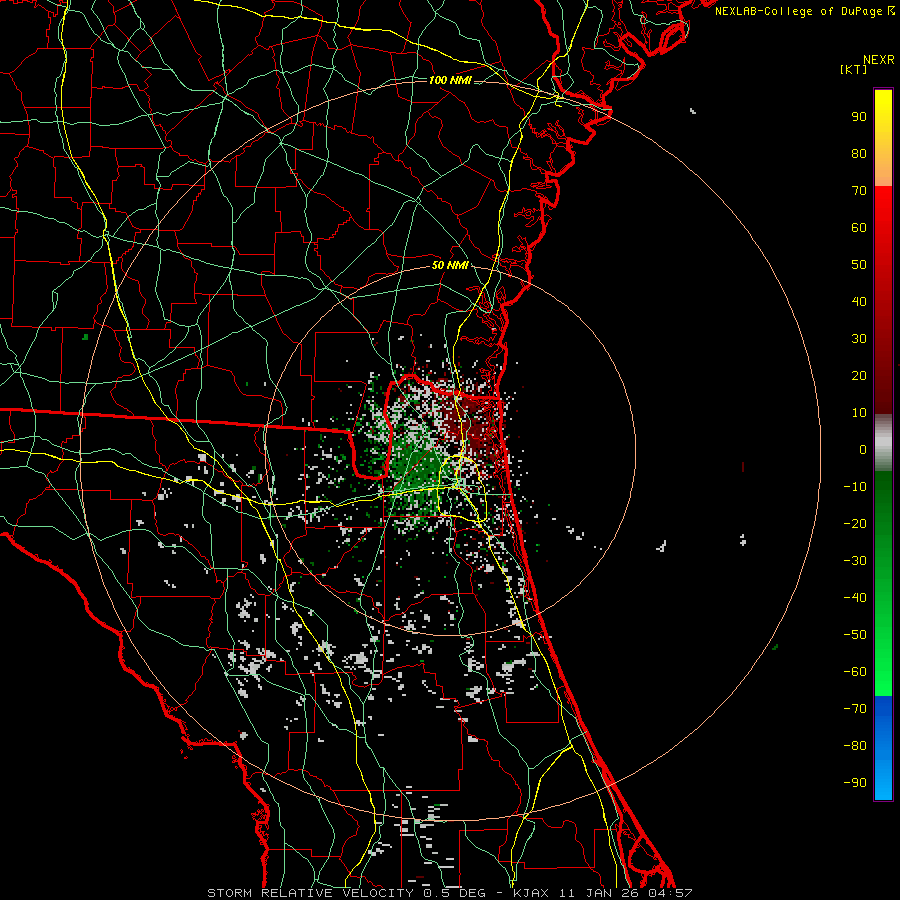The width and height of the screenshot is (900, 900).
Task: Click the positive 40 scale value
Action: (x=859, y=302)
